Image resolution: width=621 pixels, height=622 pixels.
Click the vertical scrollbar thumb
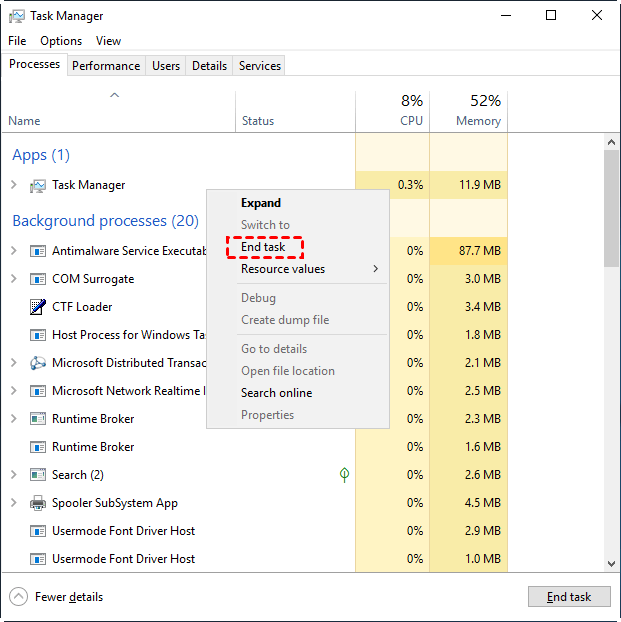(x=611, y=210)
